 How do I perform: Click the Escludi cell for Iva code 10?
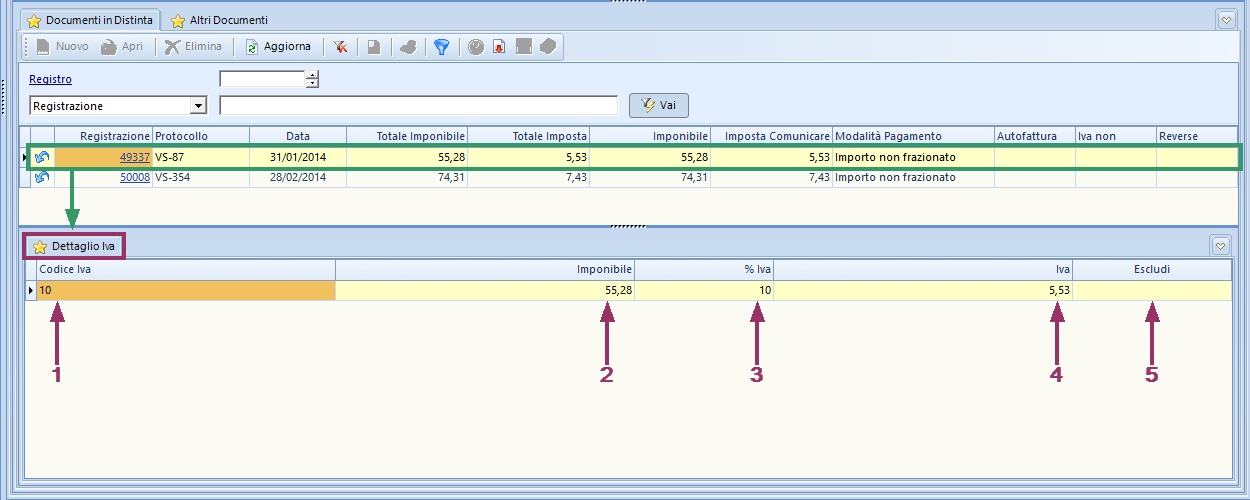click(1151, 290)
